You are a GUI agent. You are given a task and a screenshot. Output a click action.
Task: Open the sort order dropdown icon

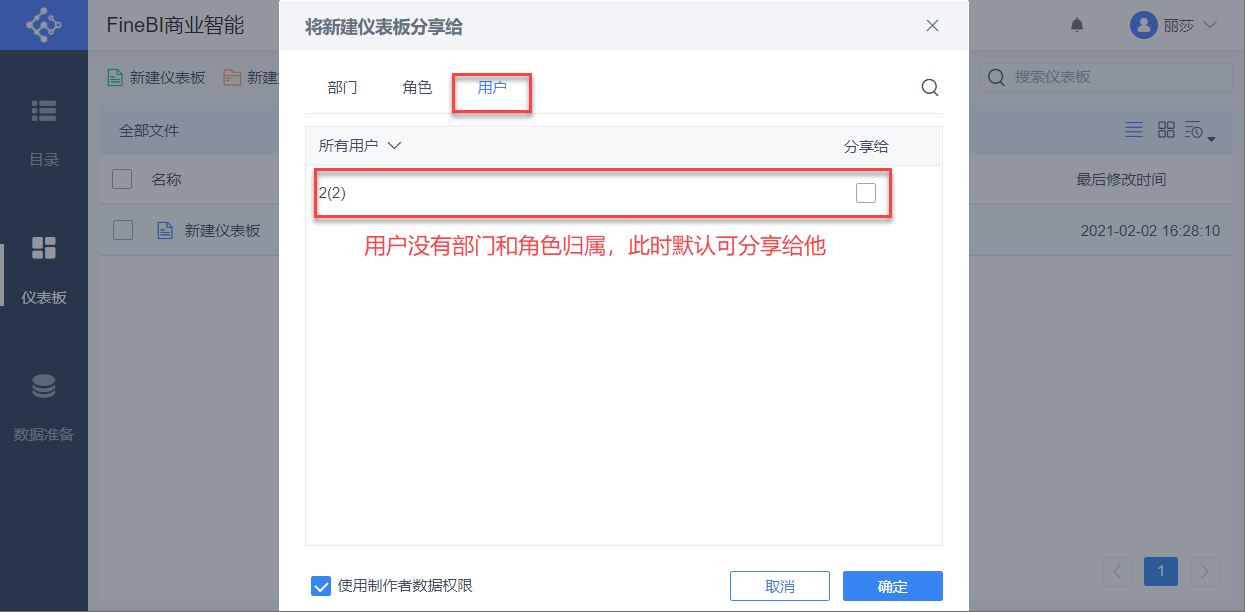tap(1199, 131)
